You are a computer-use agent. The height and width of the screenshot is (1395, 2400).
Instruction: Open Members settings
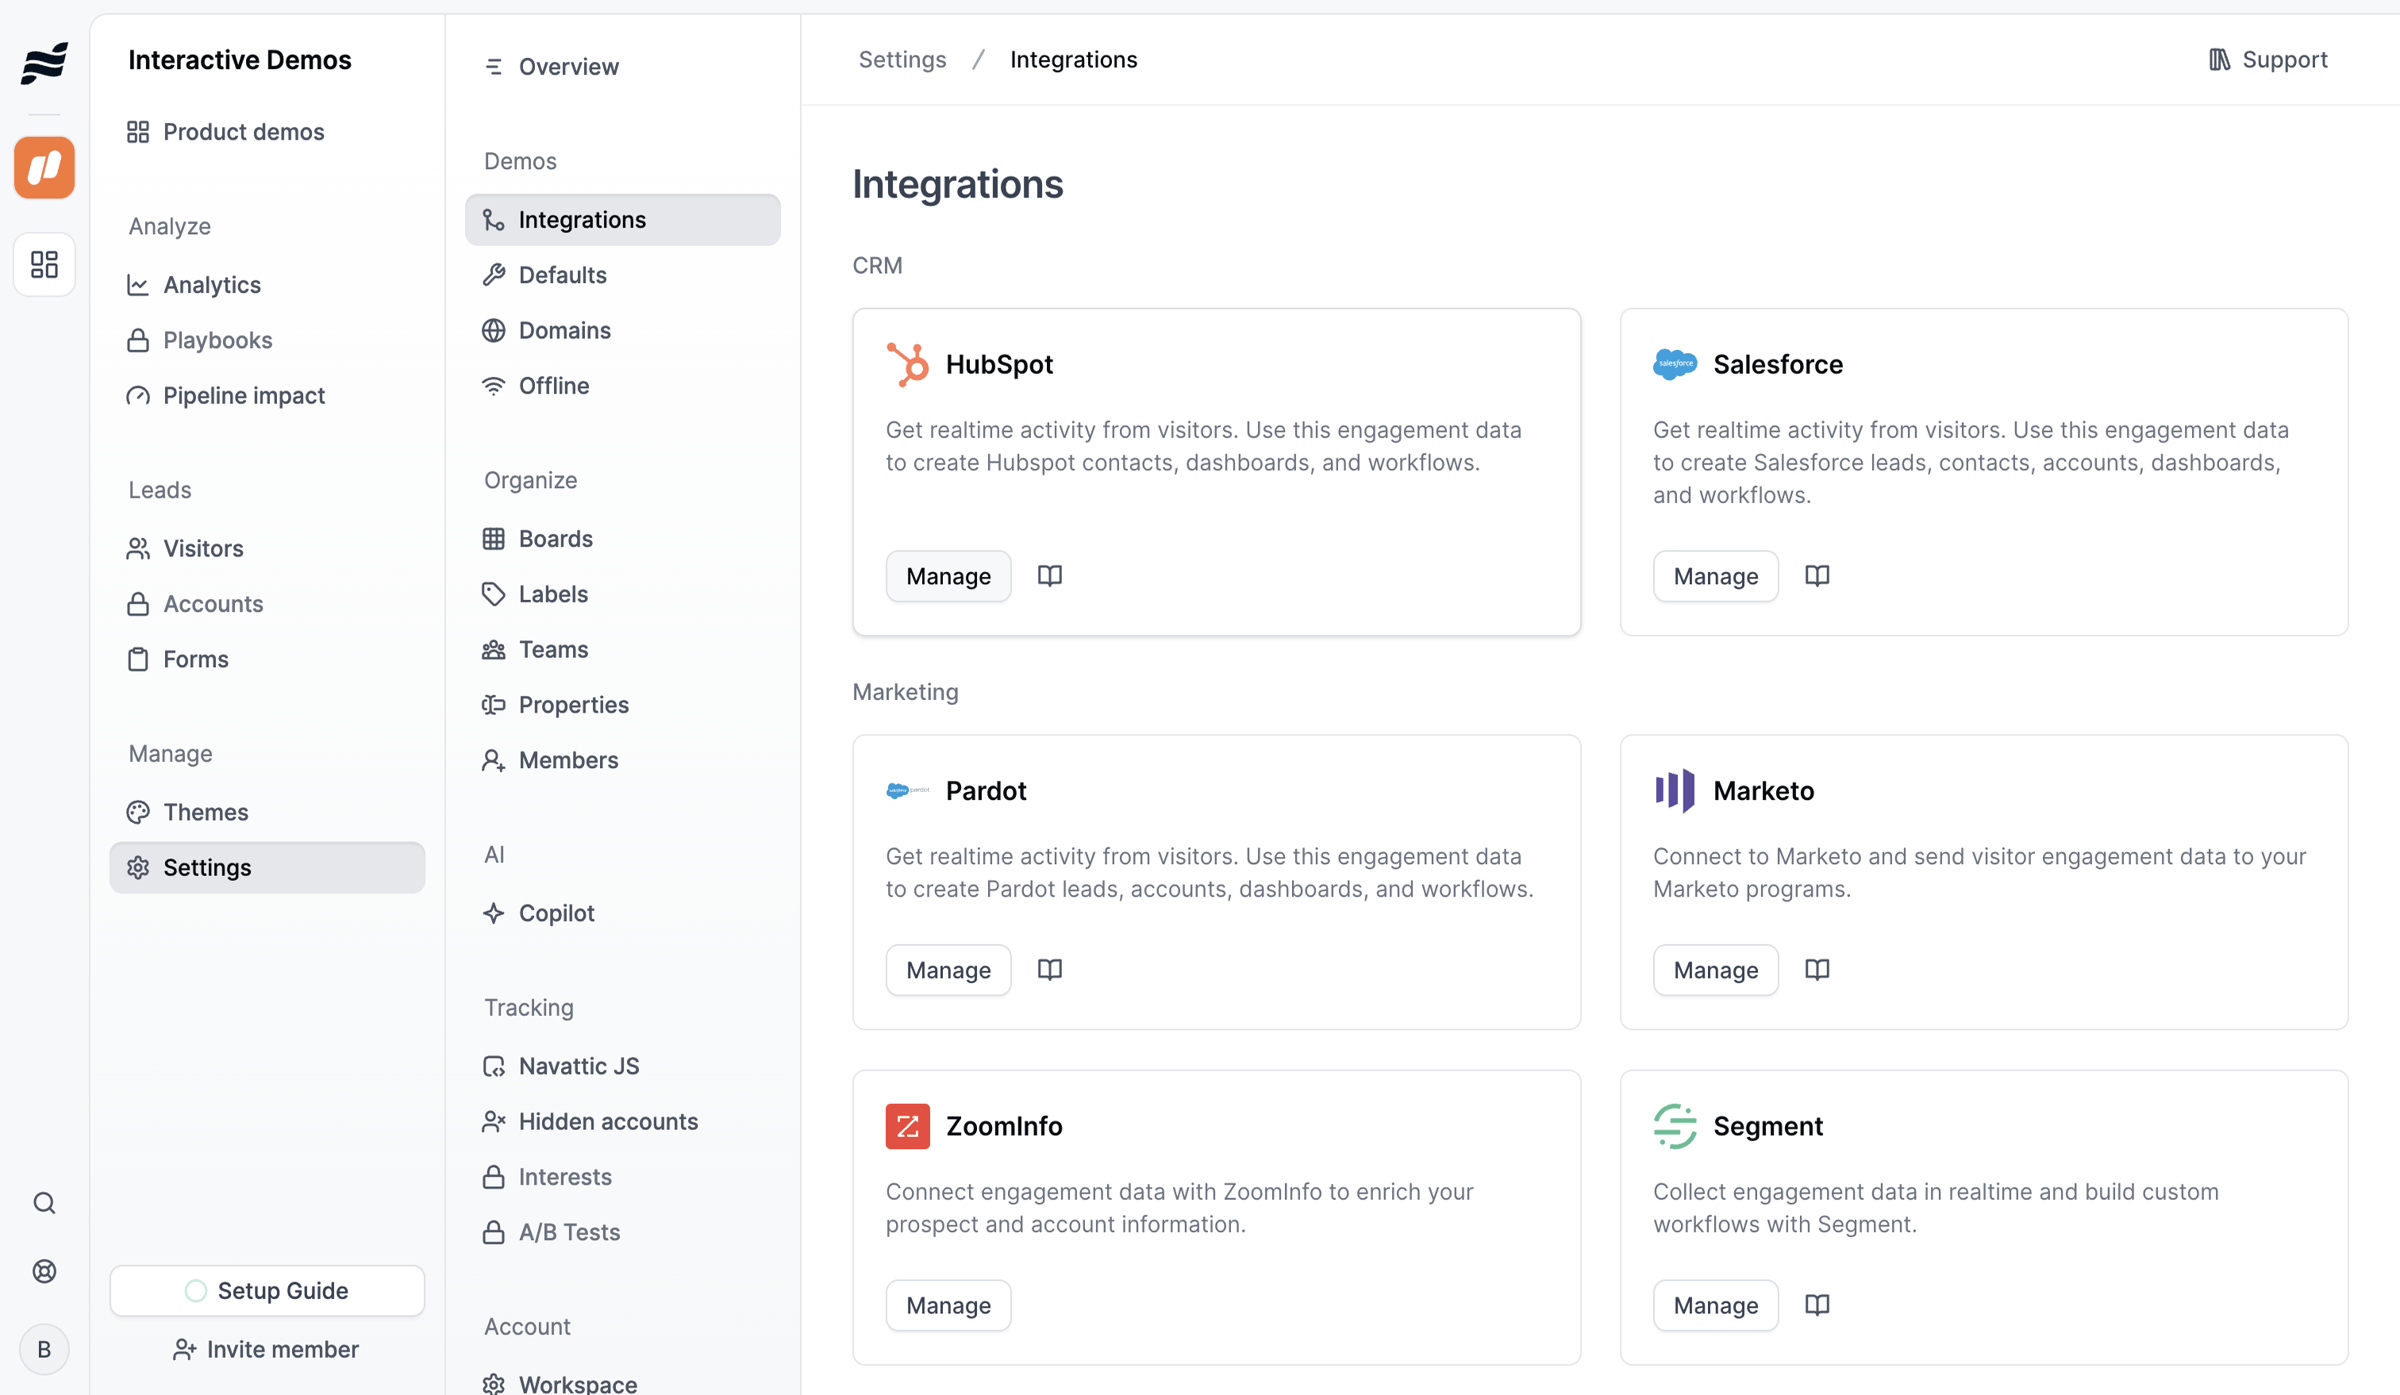pos(622,760)
